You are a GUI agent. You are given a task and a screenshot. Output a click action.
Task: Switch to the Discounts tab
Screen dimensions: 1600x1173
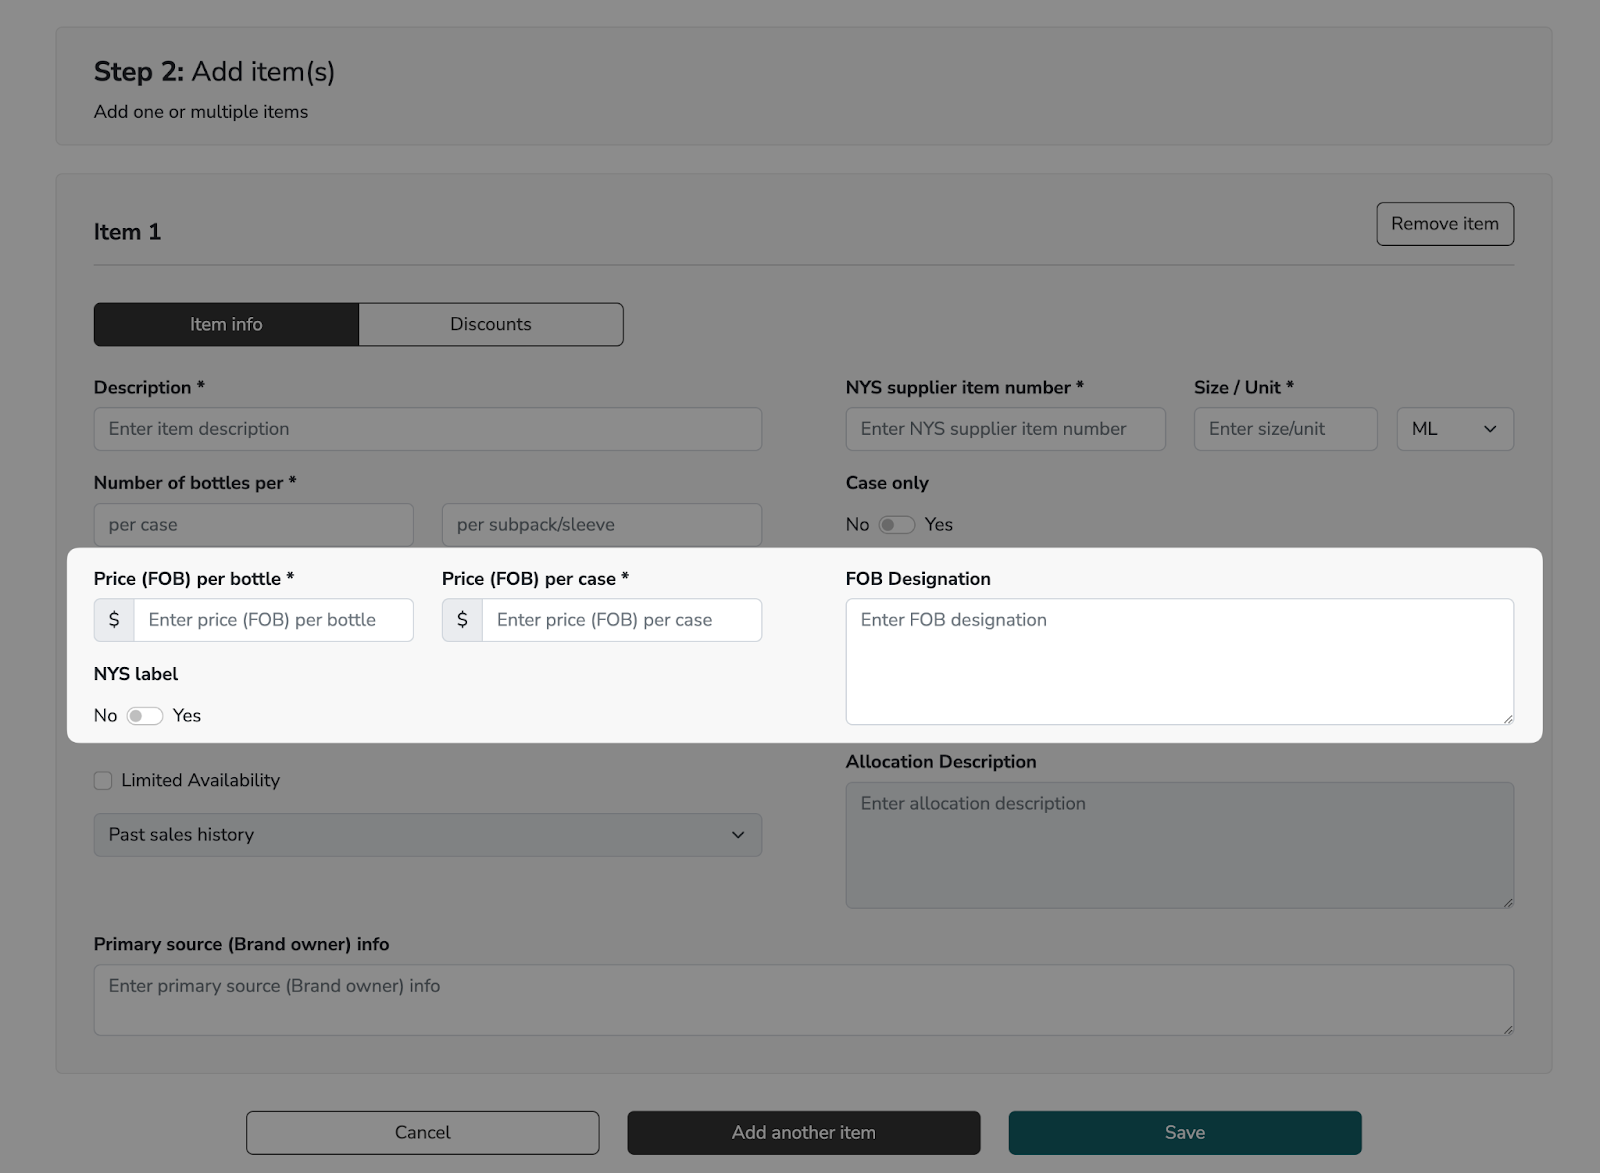coord(490,324)
